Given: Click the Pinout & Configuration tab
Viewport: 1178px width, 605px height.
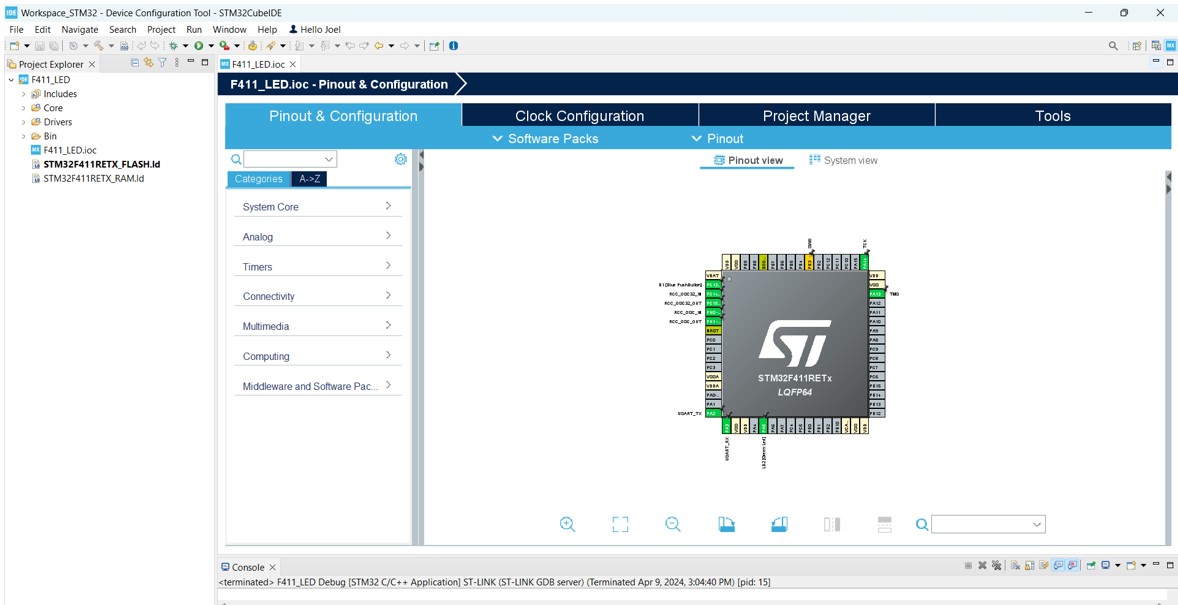Looking at the screenshot, I should coord(343,116).
